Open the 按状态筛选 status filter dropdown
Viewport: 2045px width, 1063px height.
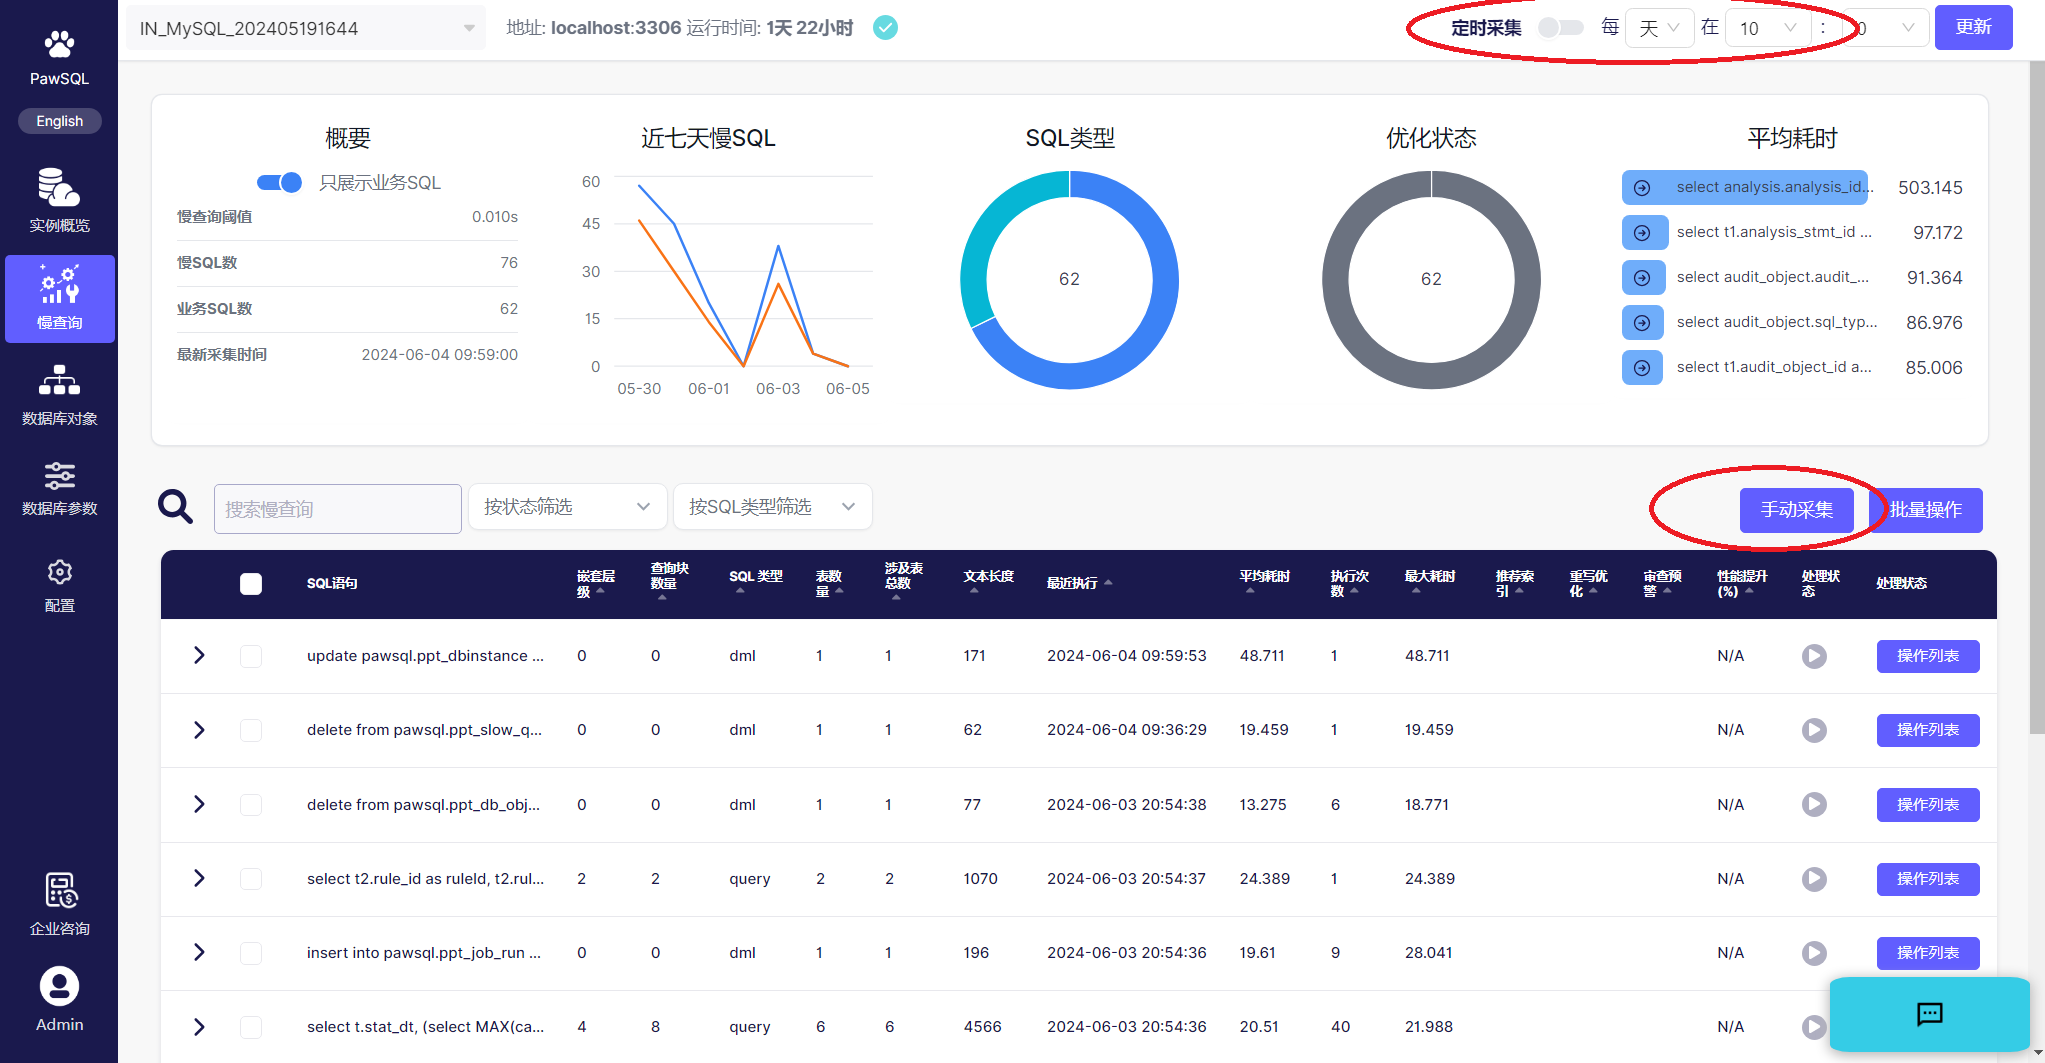(567, 507)
